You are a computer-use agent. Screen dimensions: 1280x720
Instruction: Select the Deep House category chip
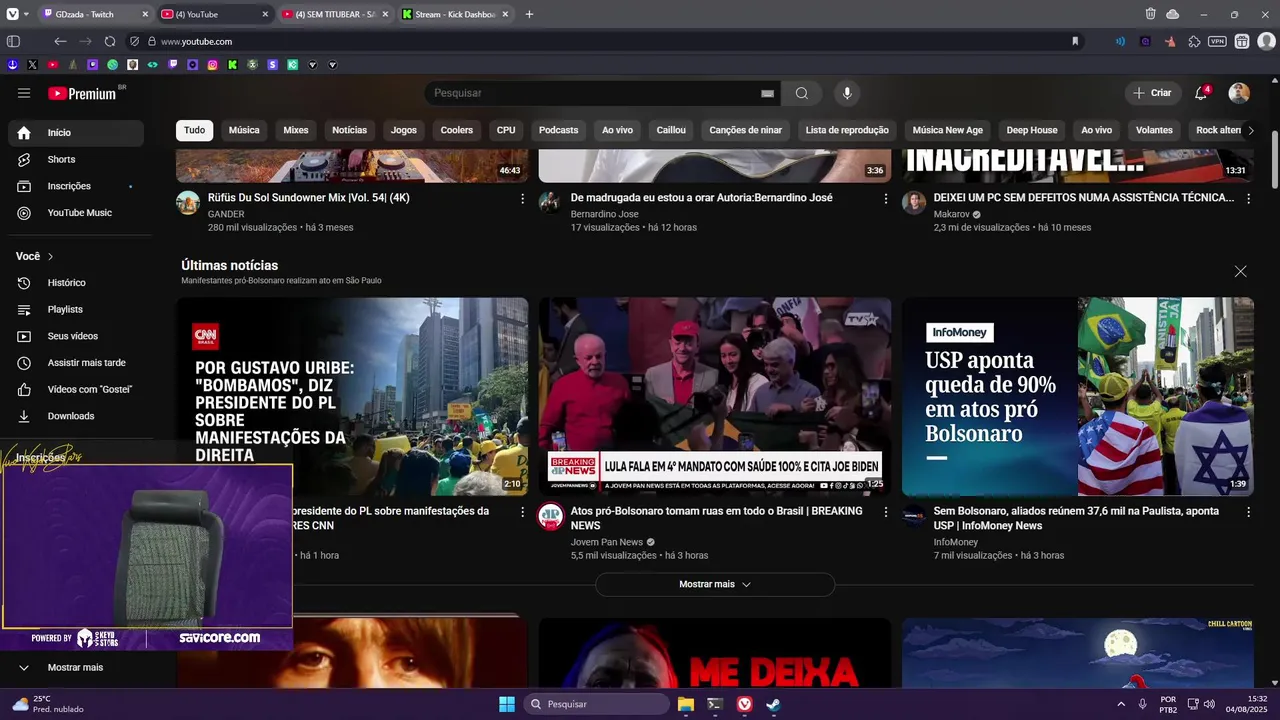[1032, 130]
